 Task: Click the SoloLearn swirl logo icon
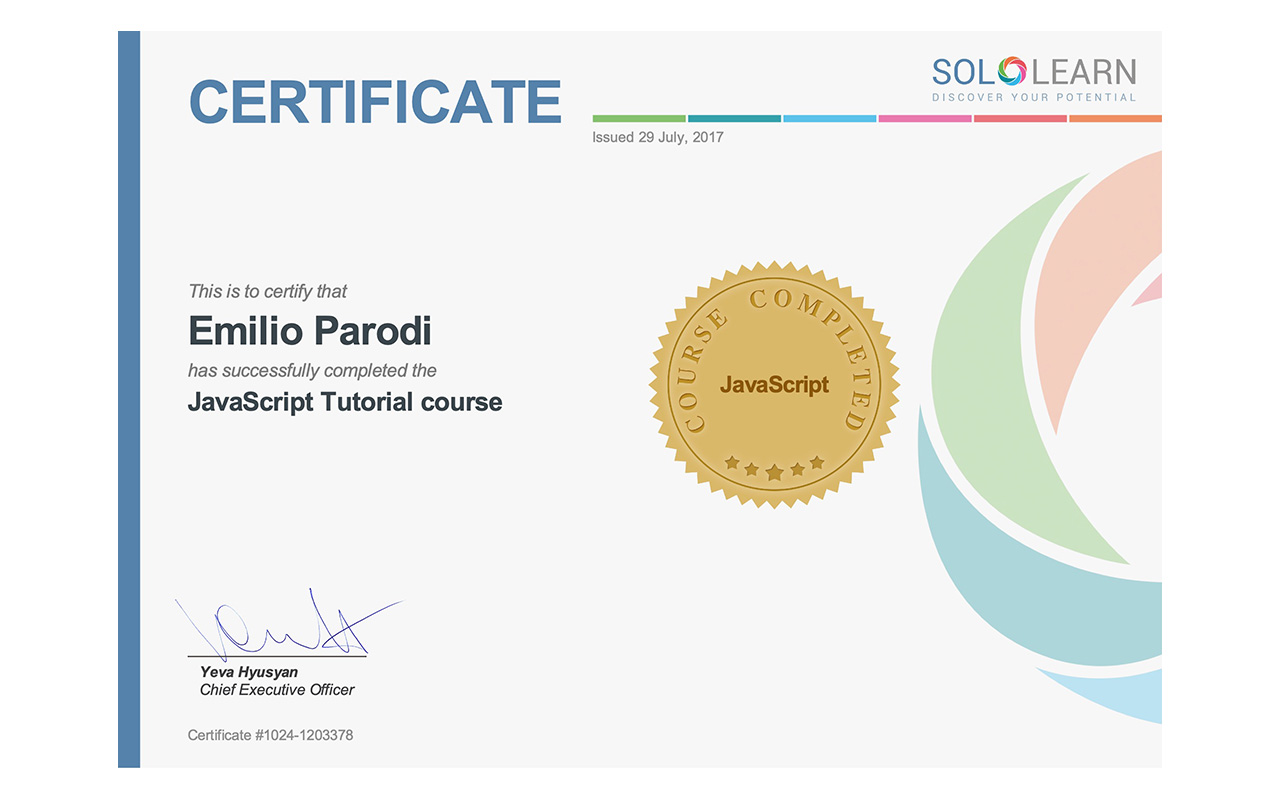tap(1012, 71)
